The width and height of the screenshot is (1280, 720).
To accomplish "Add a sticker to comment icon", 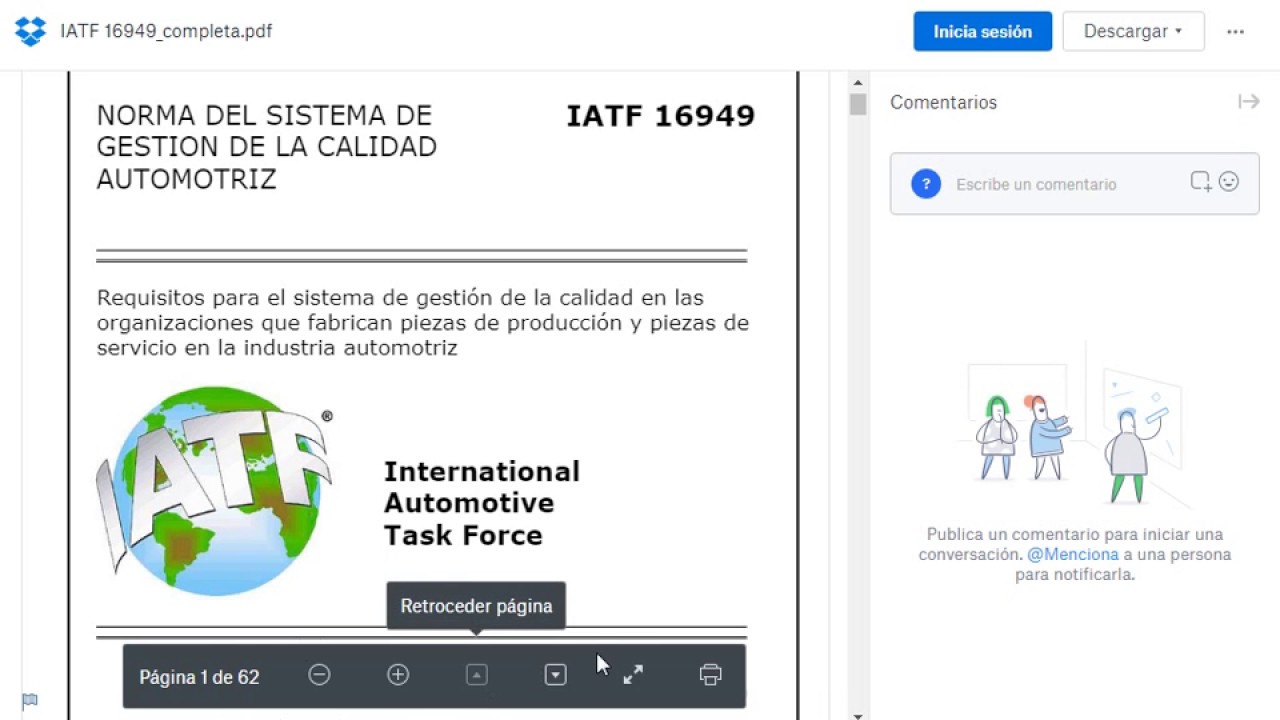I will [1200, 182].
